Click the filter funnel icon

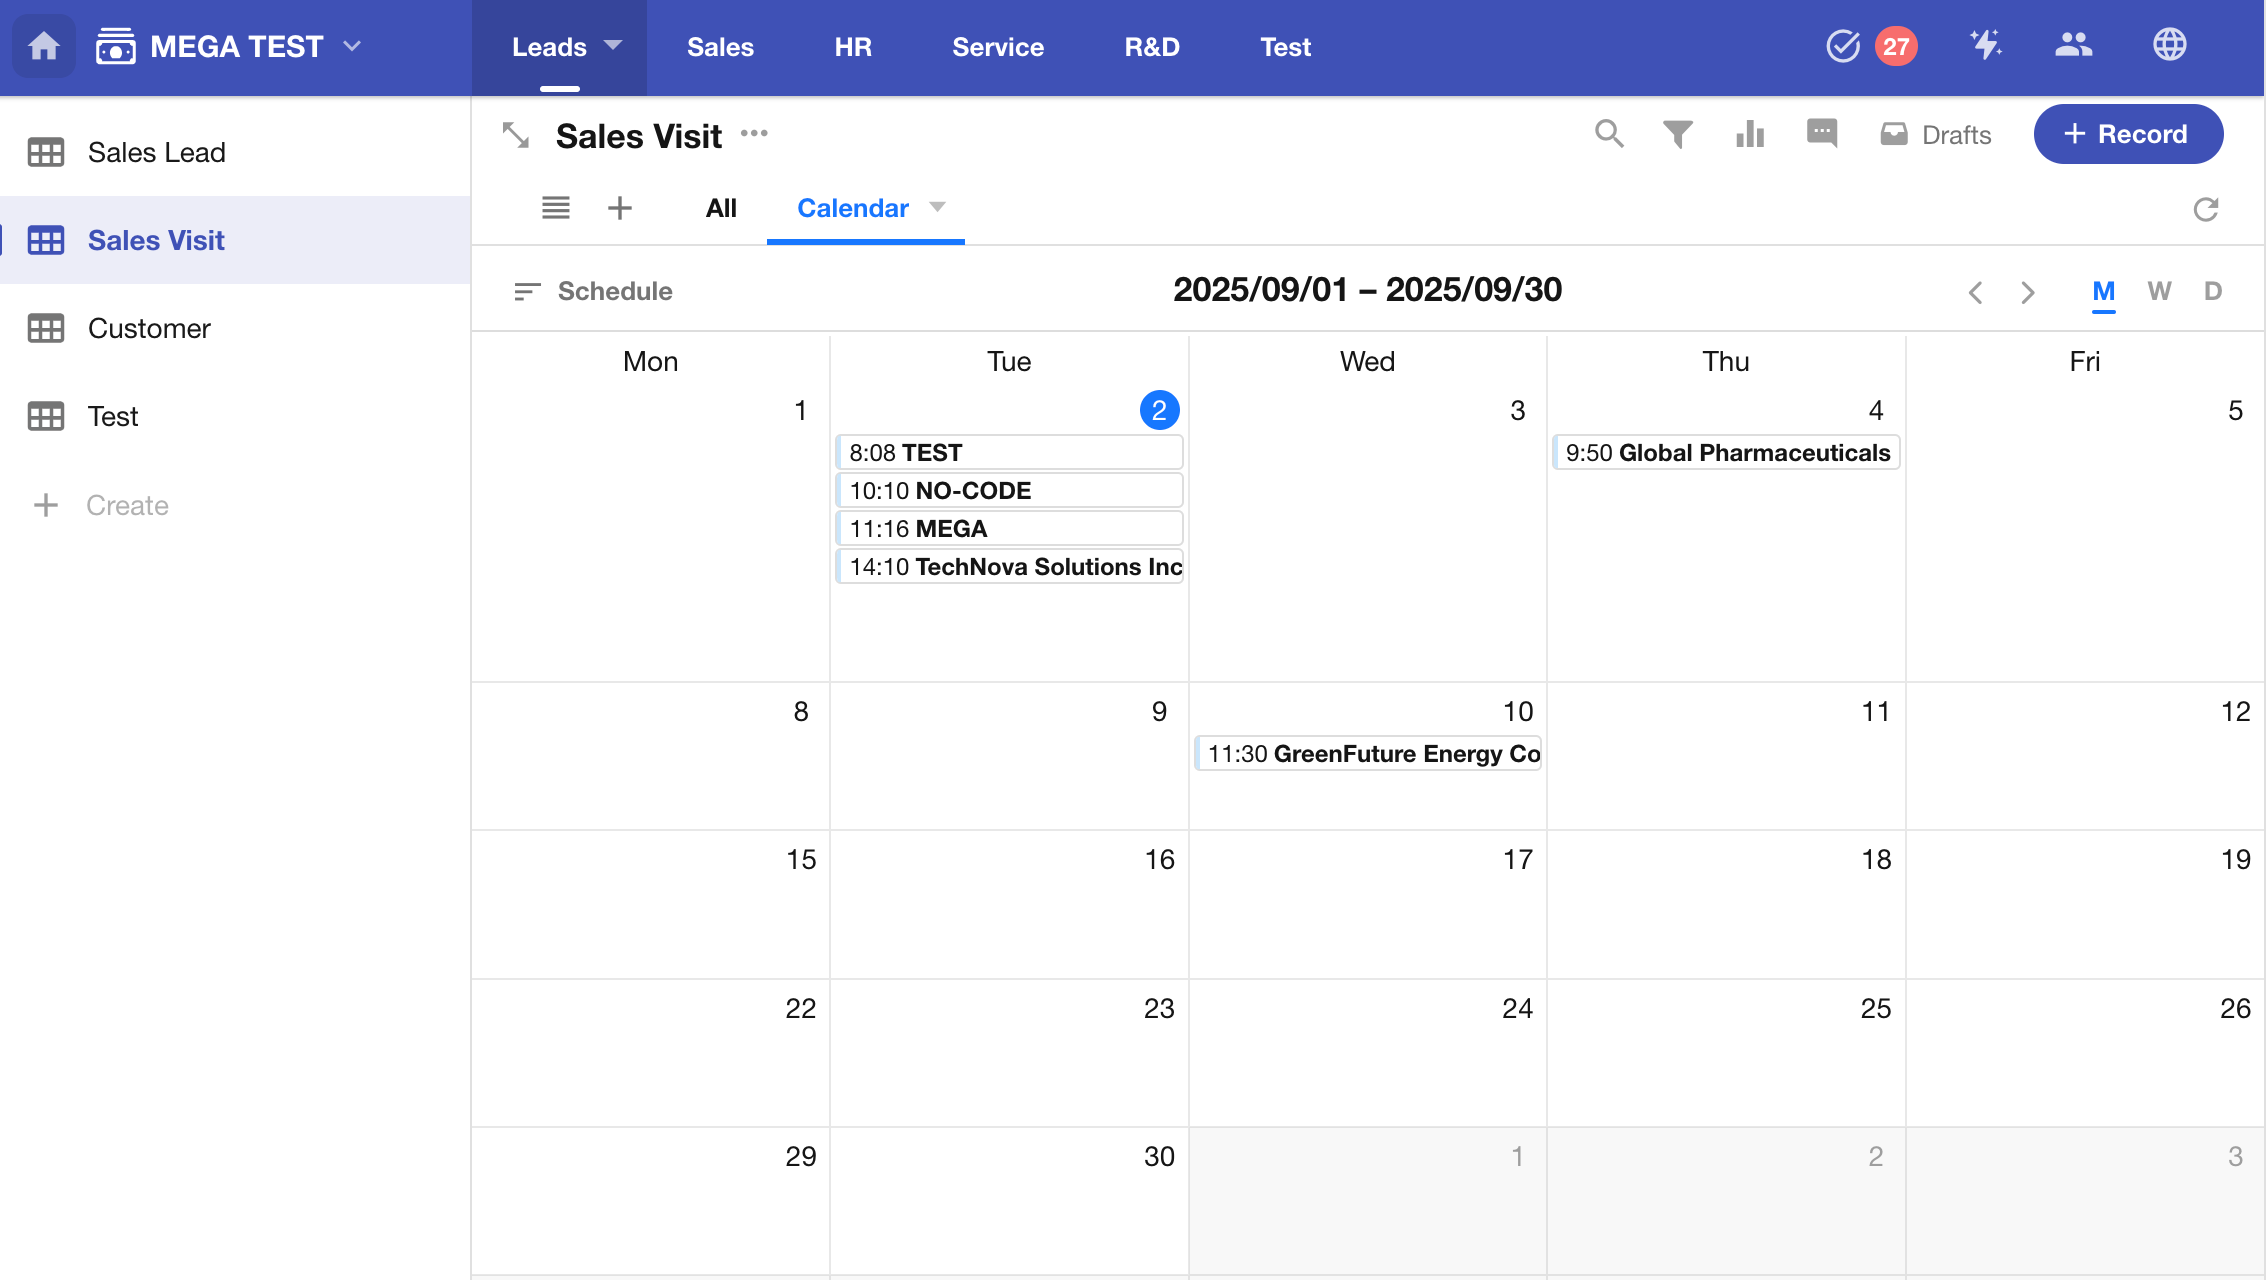click(1678, 134)
